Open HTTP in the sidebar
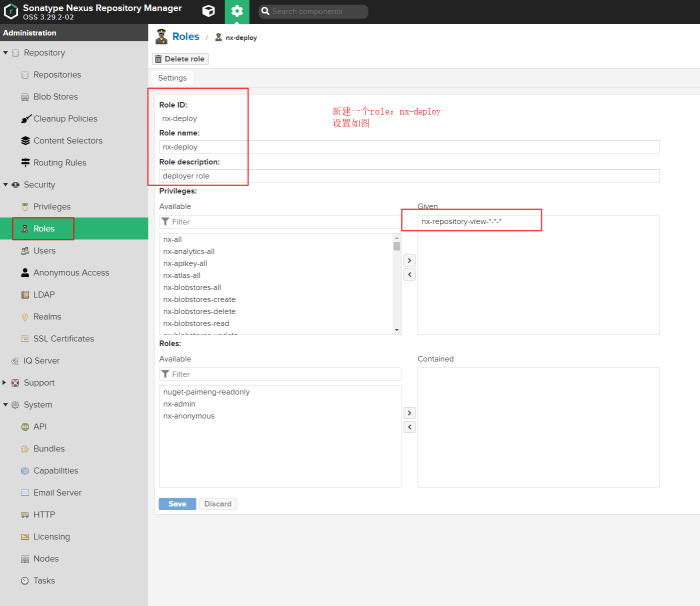Screen dimensions: 700x606 (x=44, y=514)
